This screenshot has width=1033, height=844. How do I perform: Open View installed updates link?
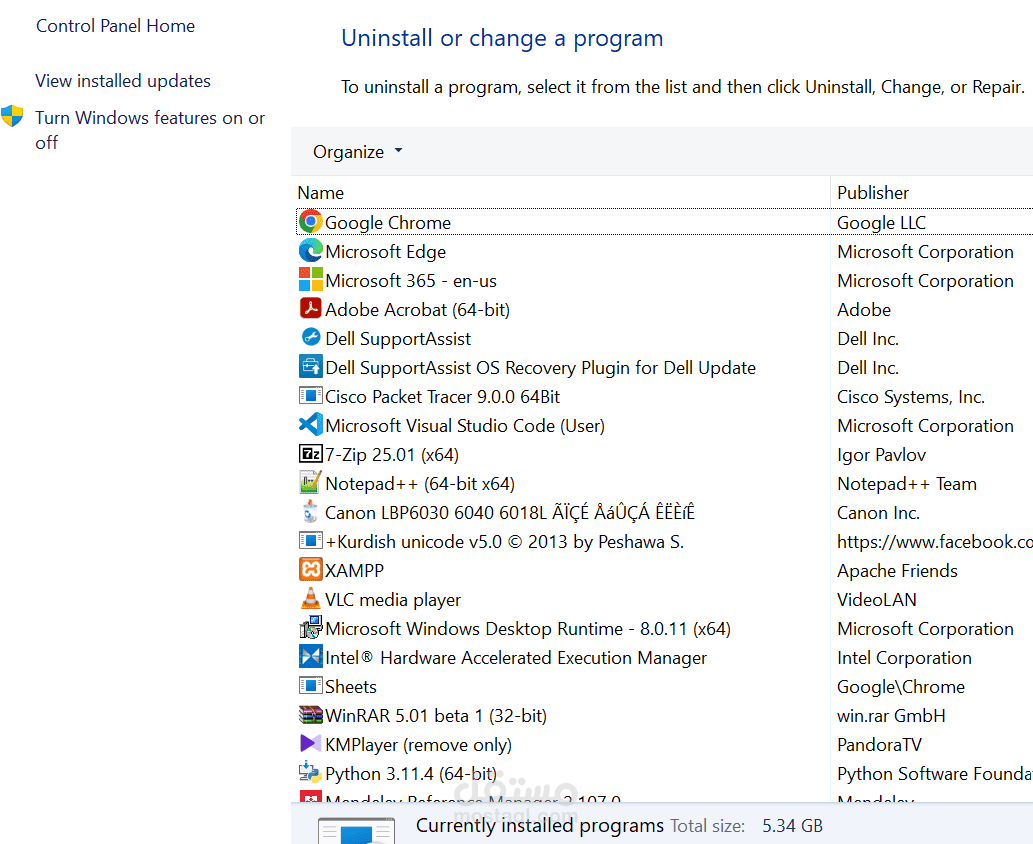123,80
